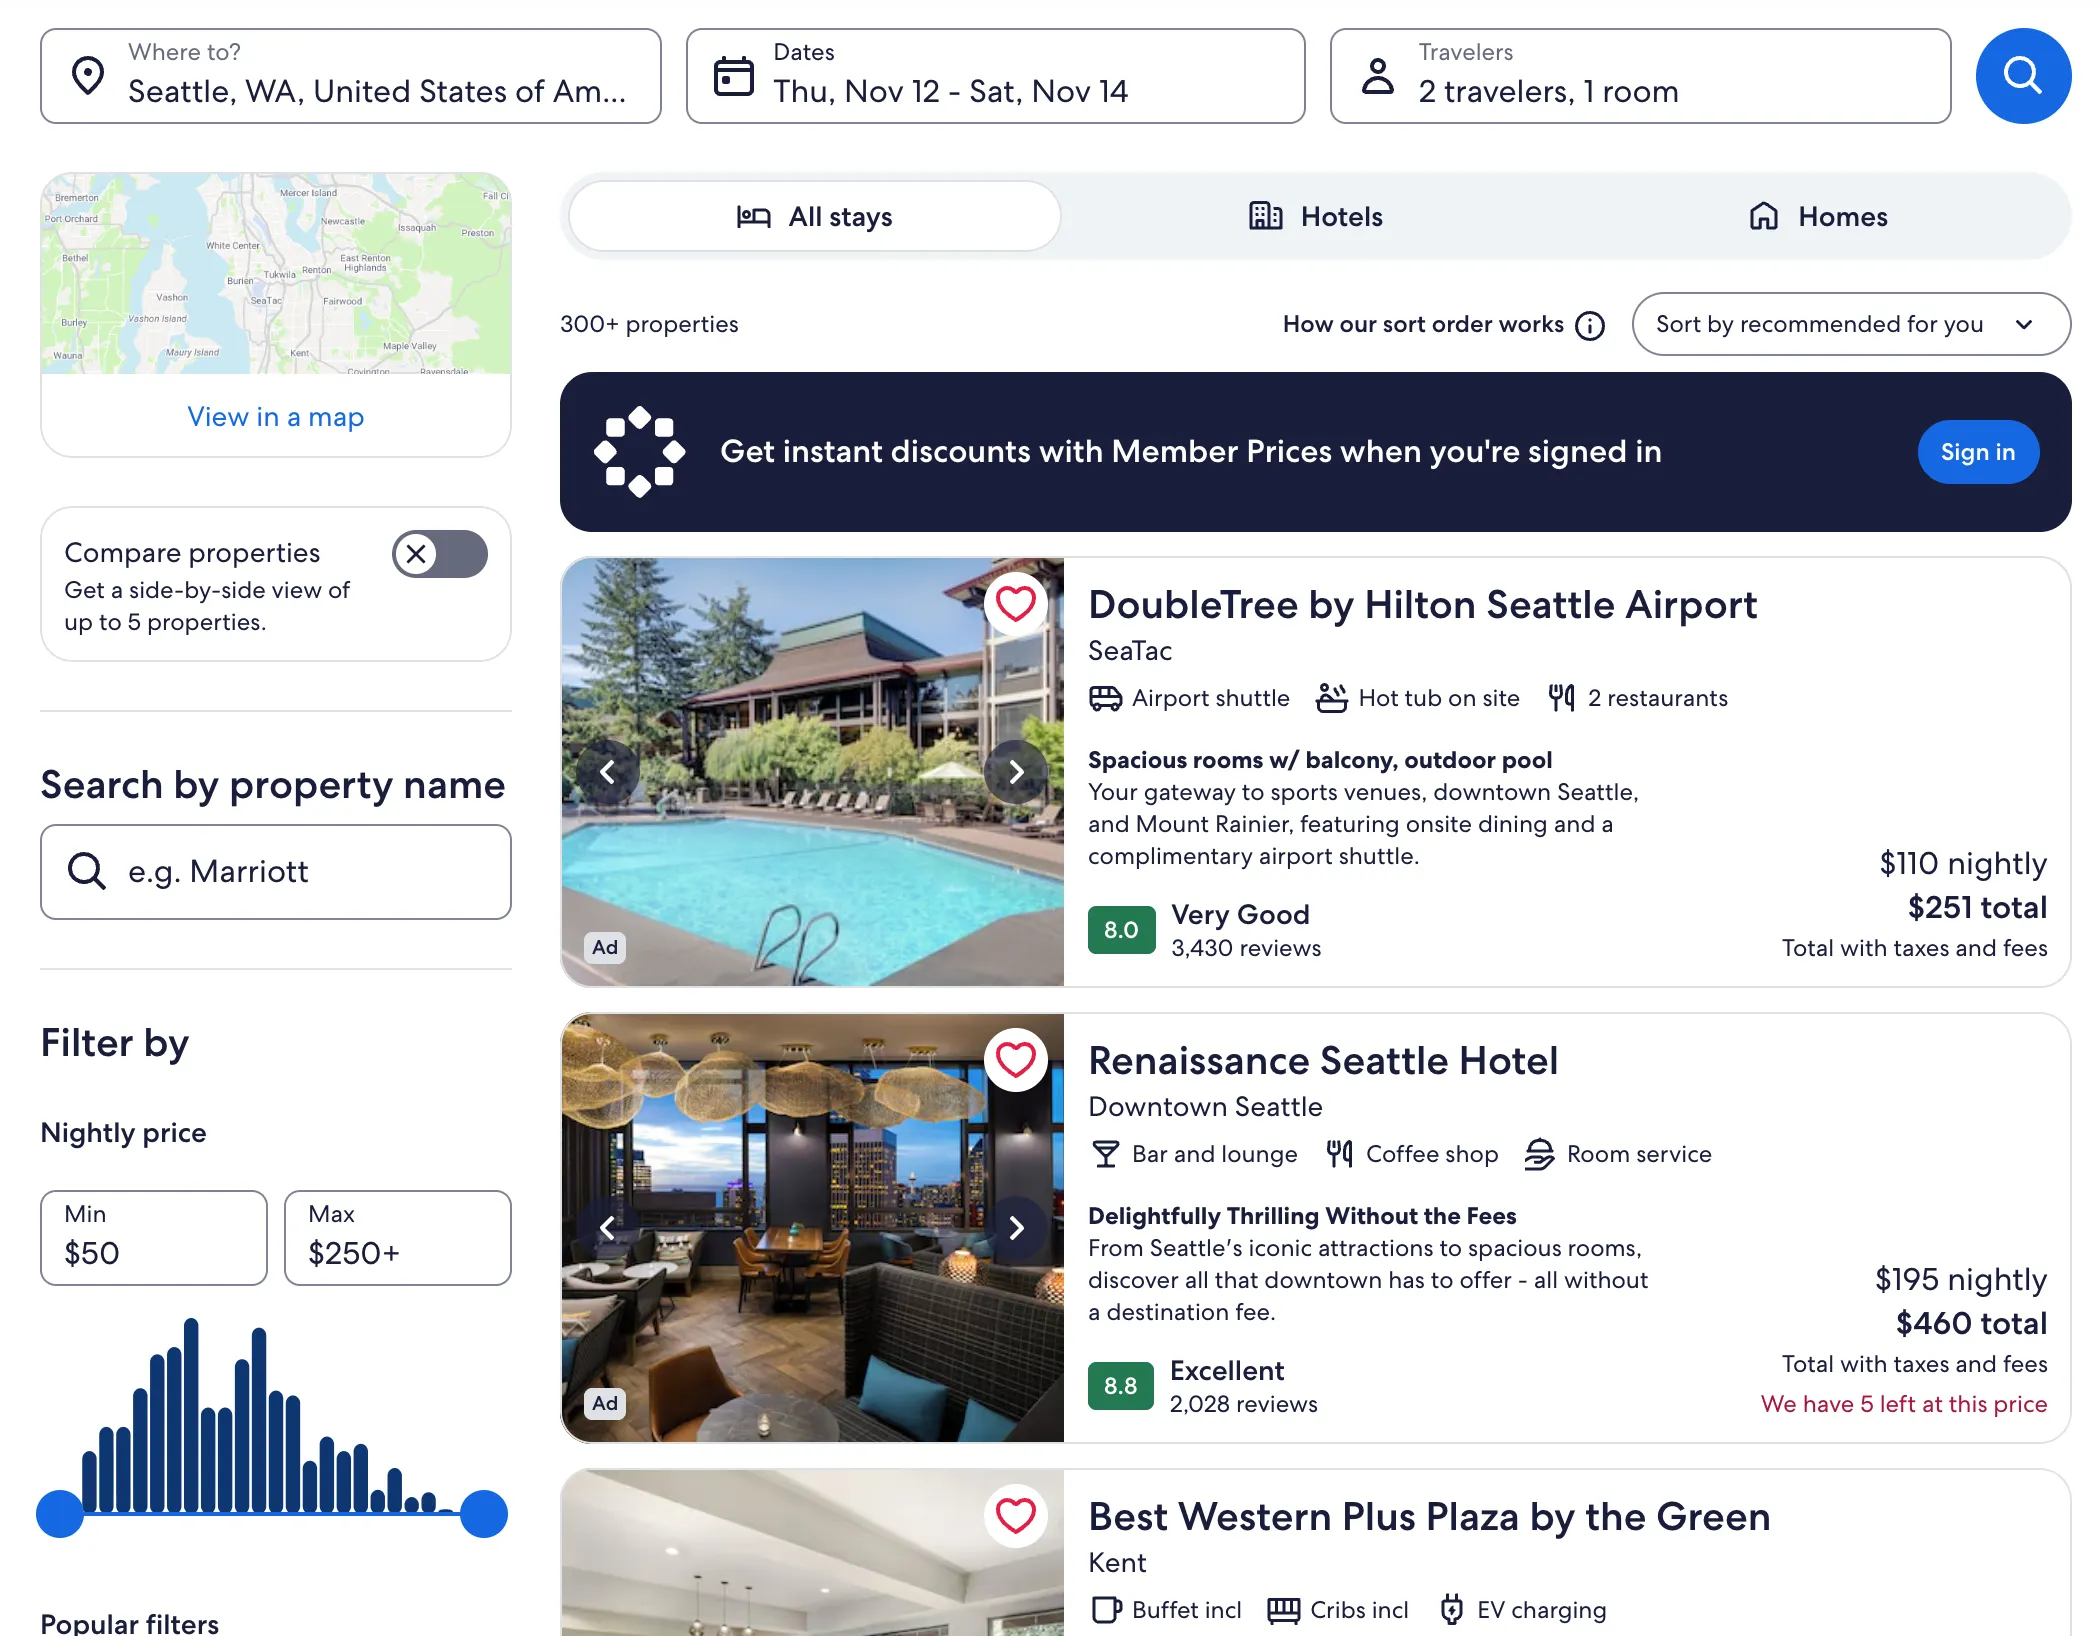Save DoubleTree by Hilton with heart icon

[1015, 603]
